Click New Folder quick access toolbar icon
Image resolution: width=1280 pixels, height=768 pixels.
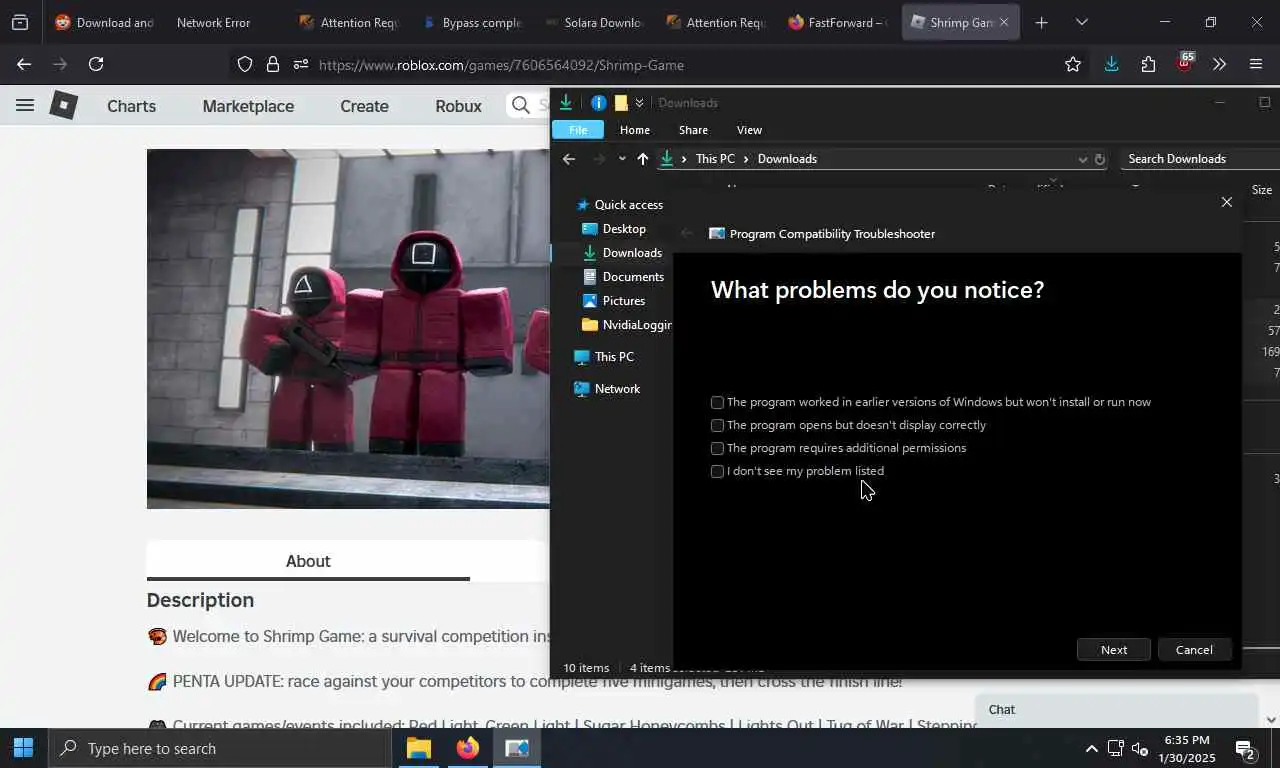click(621, 103)
